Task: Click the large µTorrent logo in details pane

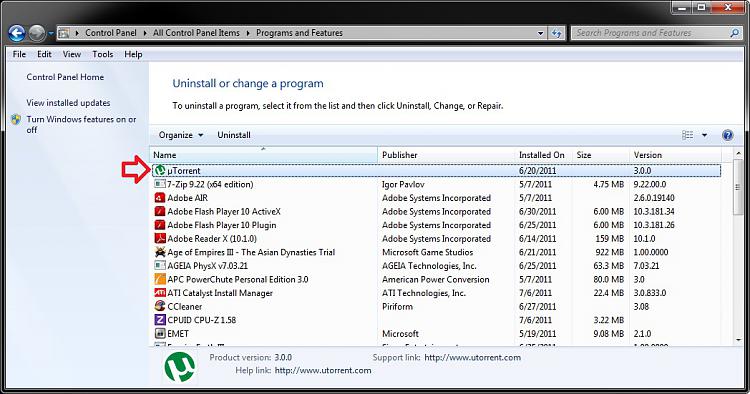Action: 180,367
